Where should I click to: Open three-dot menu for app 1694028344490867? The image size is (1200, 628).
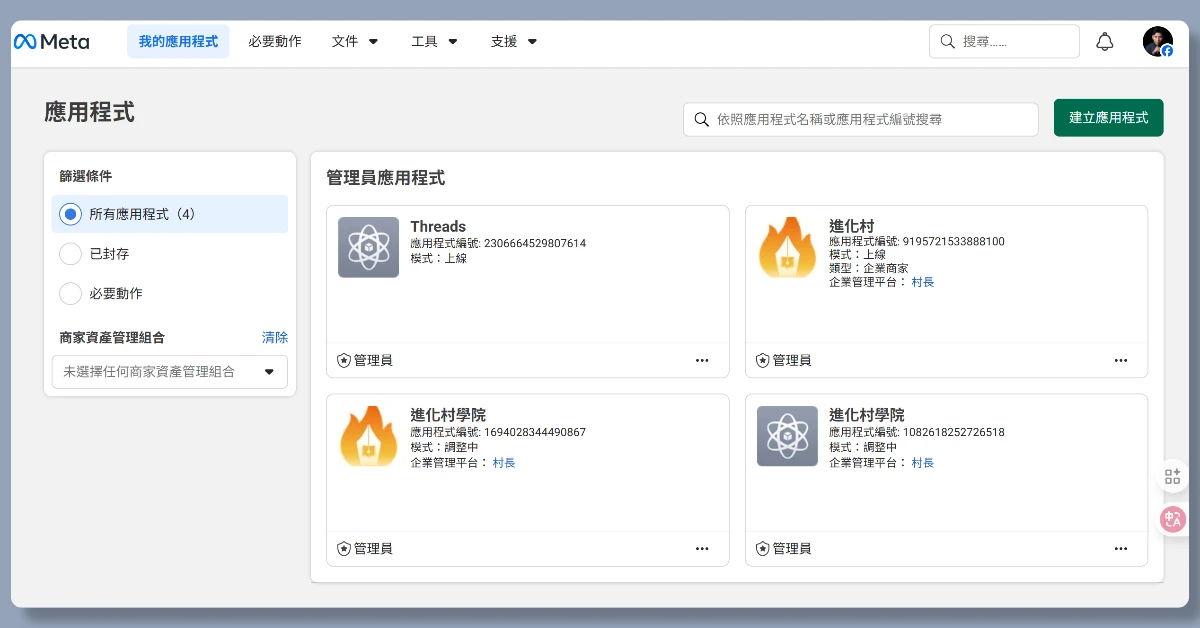(702, 548)
